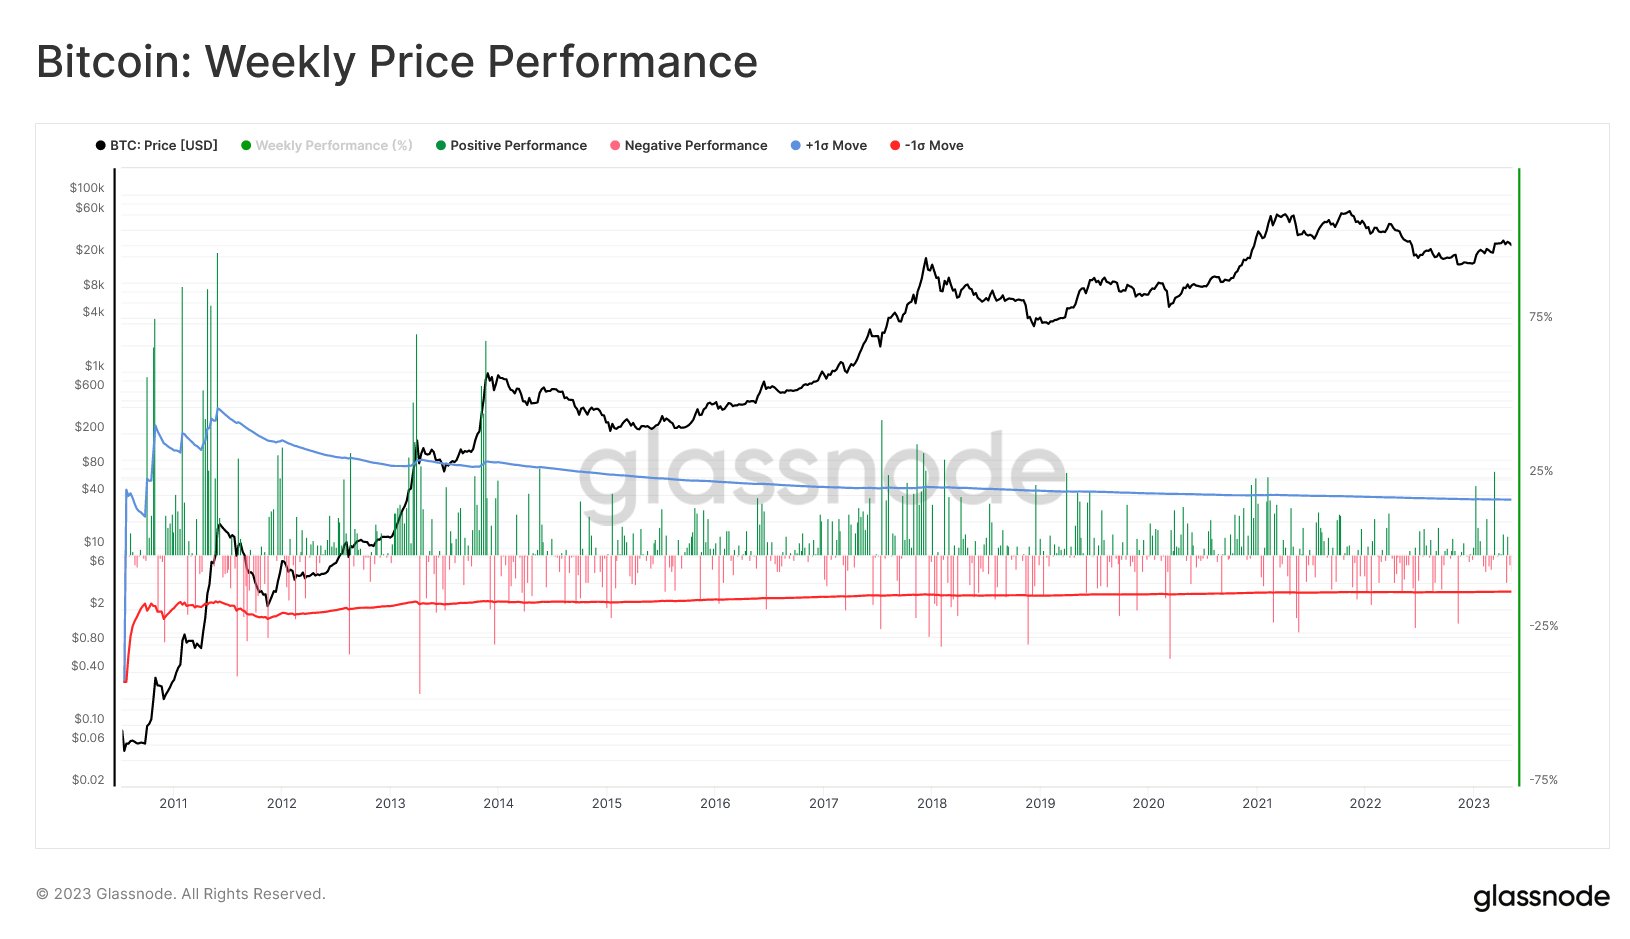
Task: Hide the Negative Performance series
Action: pyautogui.click(x=688, y=146)
